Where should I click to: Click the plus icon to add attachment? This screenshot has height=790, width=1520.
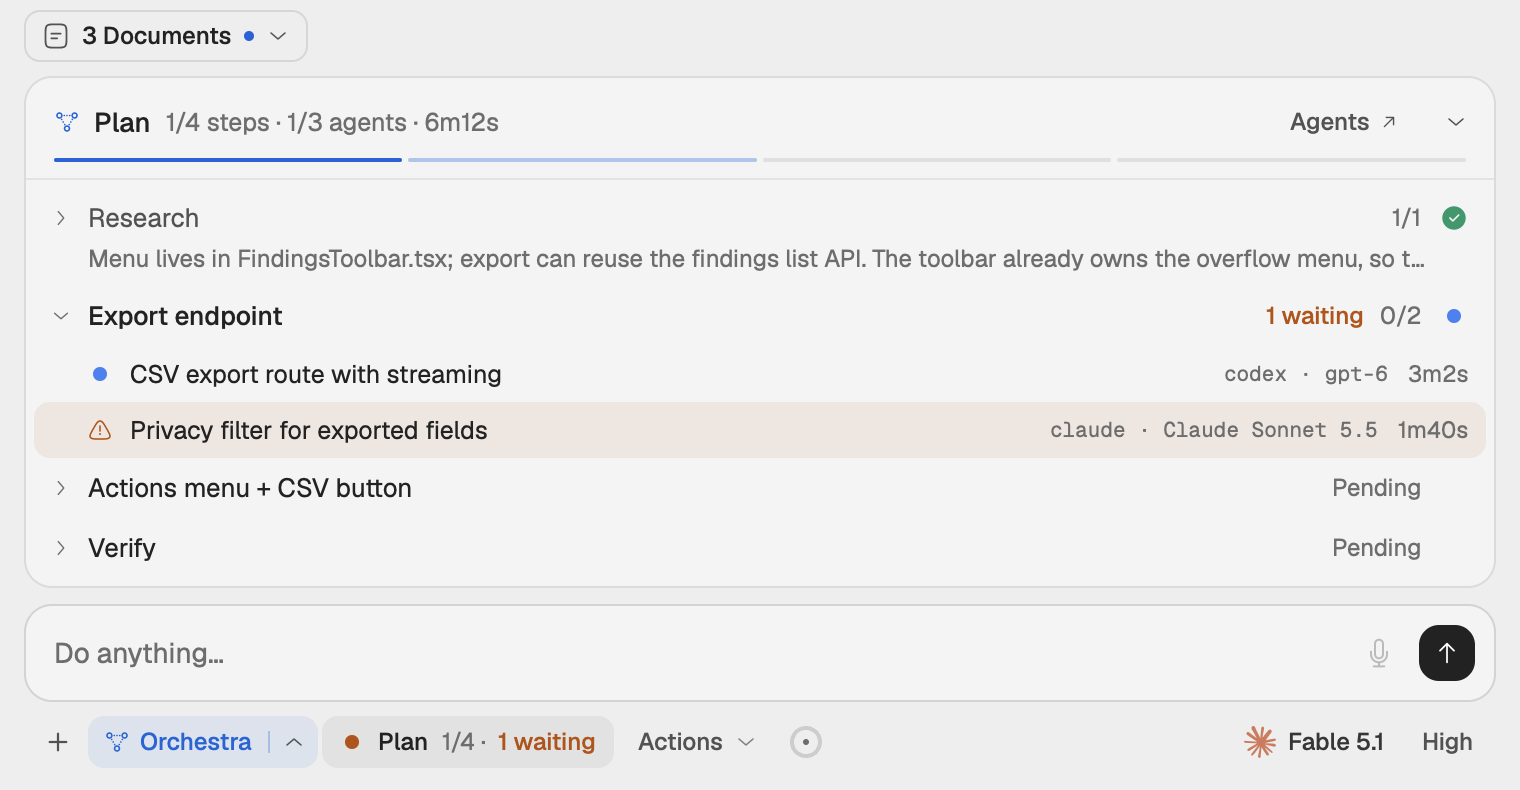tap(58, 742)
